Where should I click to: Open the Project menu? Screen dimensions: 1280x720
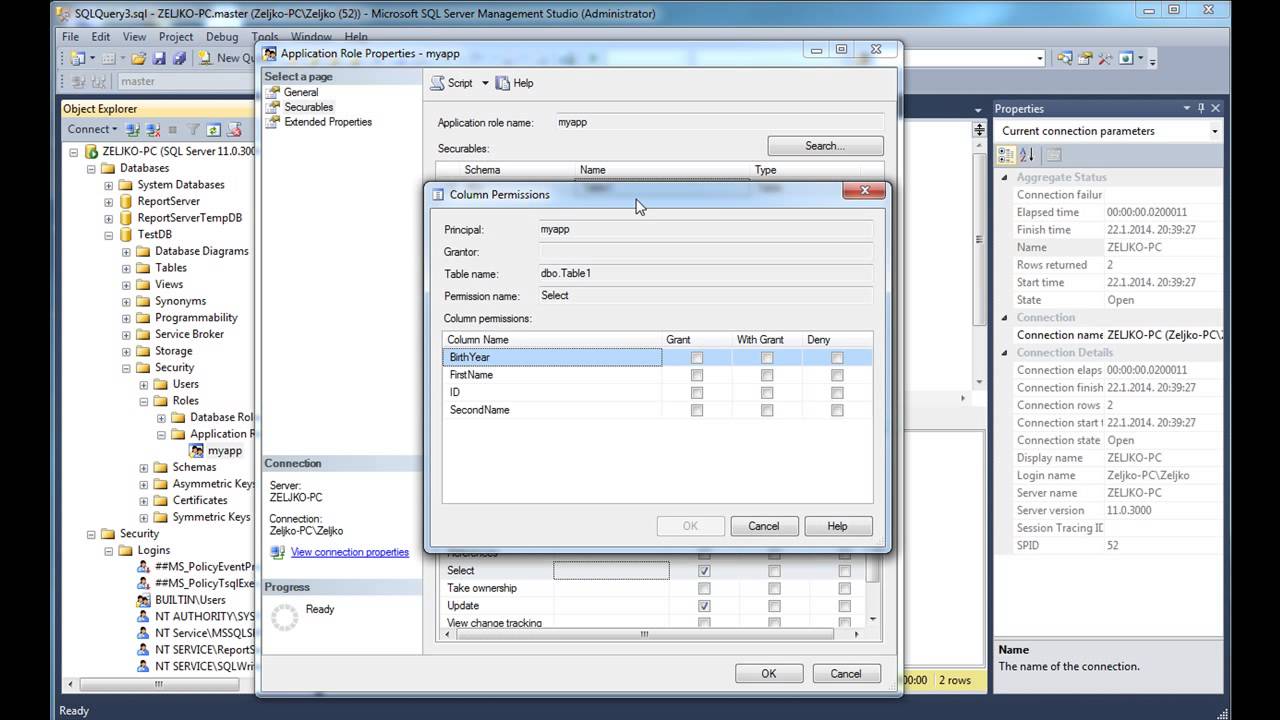(x=176, y=37)
